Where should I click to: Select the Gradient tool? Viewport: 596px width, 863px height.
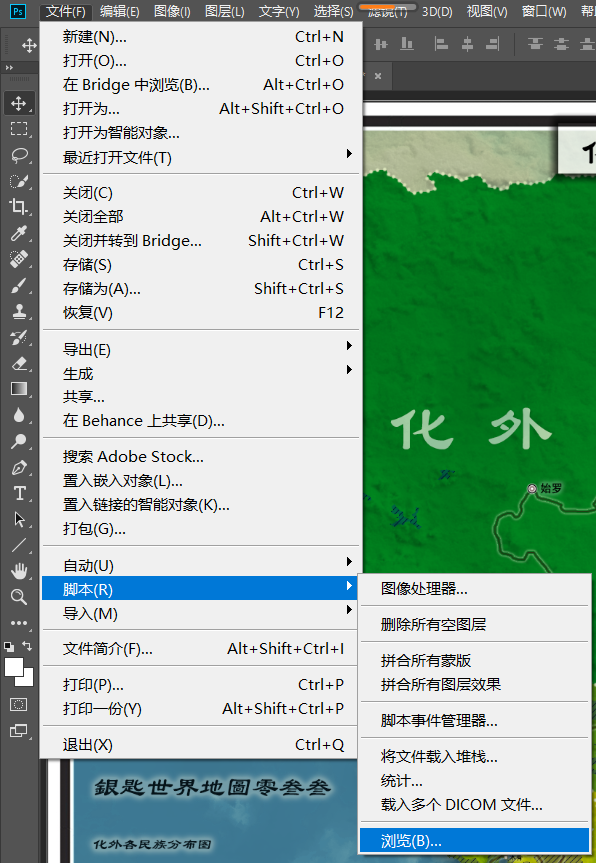pyautogui.click(x=19, y=389)
